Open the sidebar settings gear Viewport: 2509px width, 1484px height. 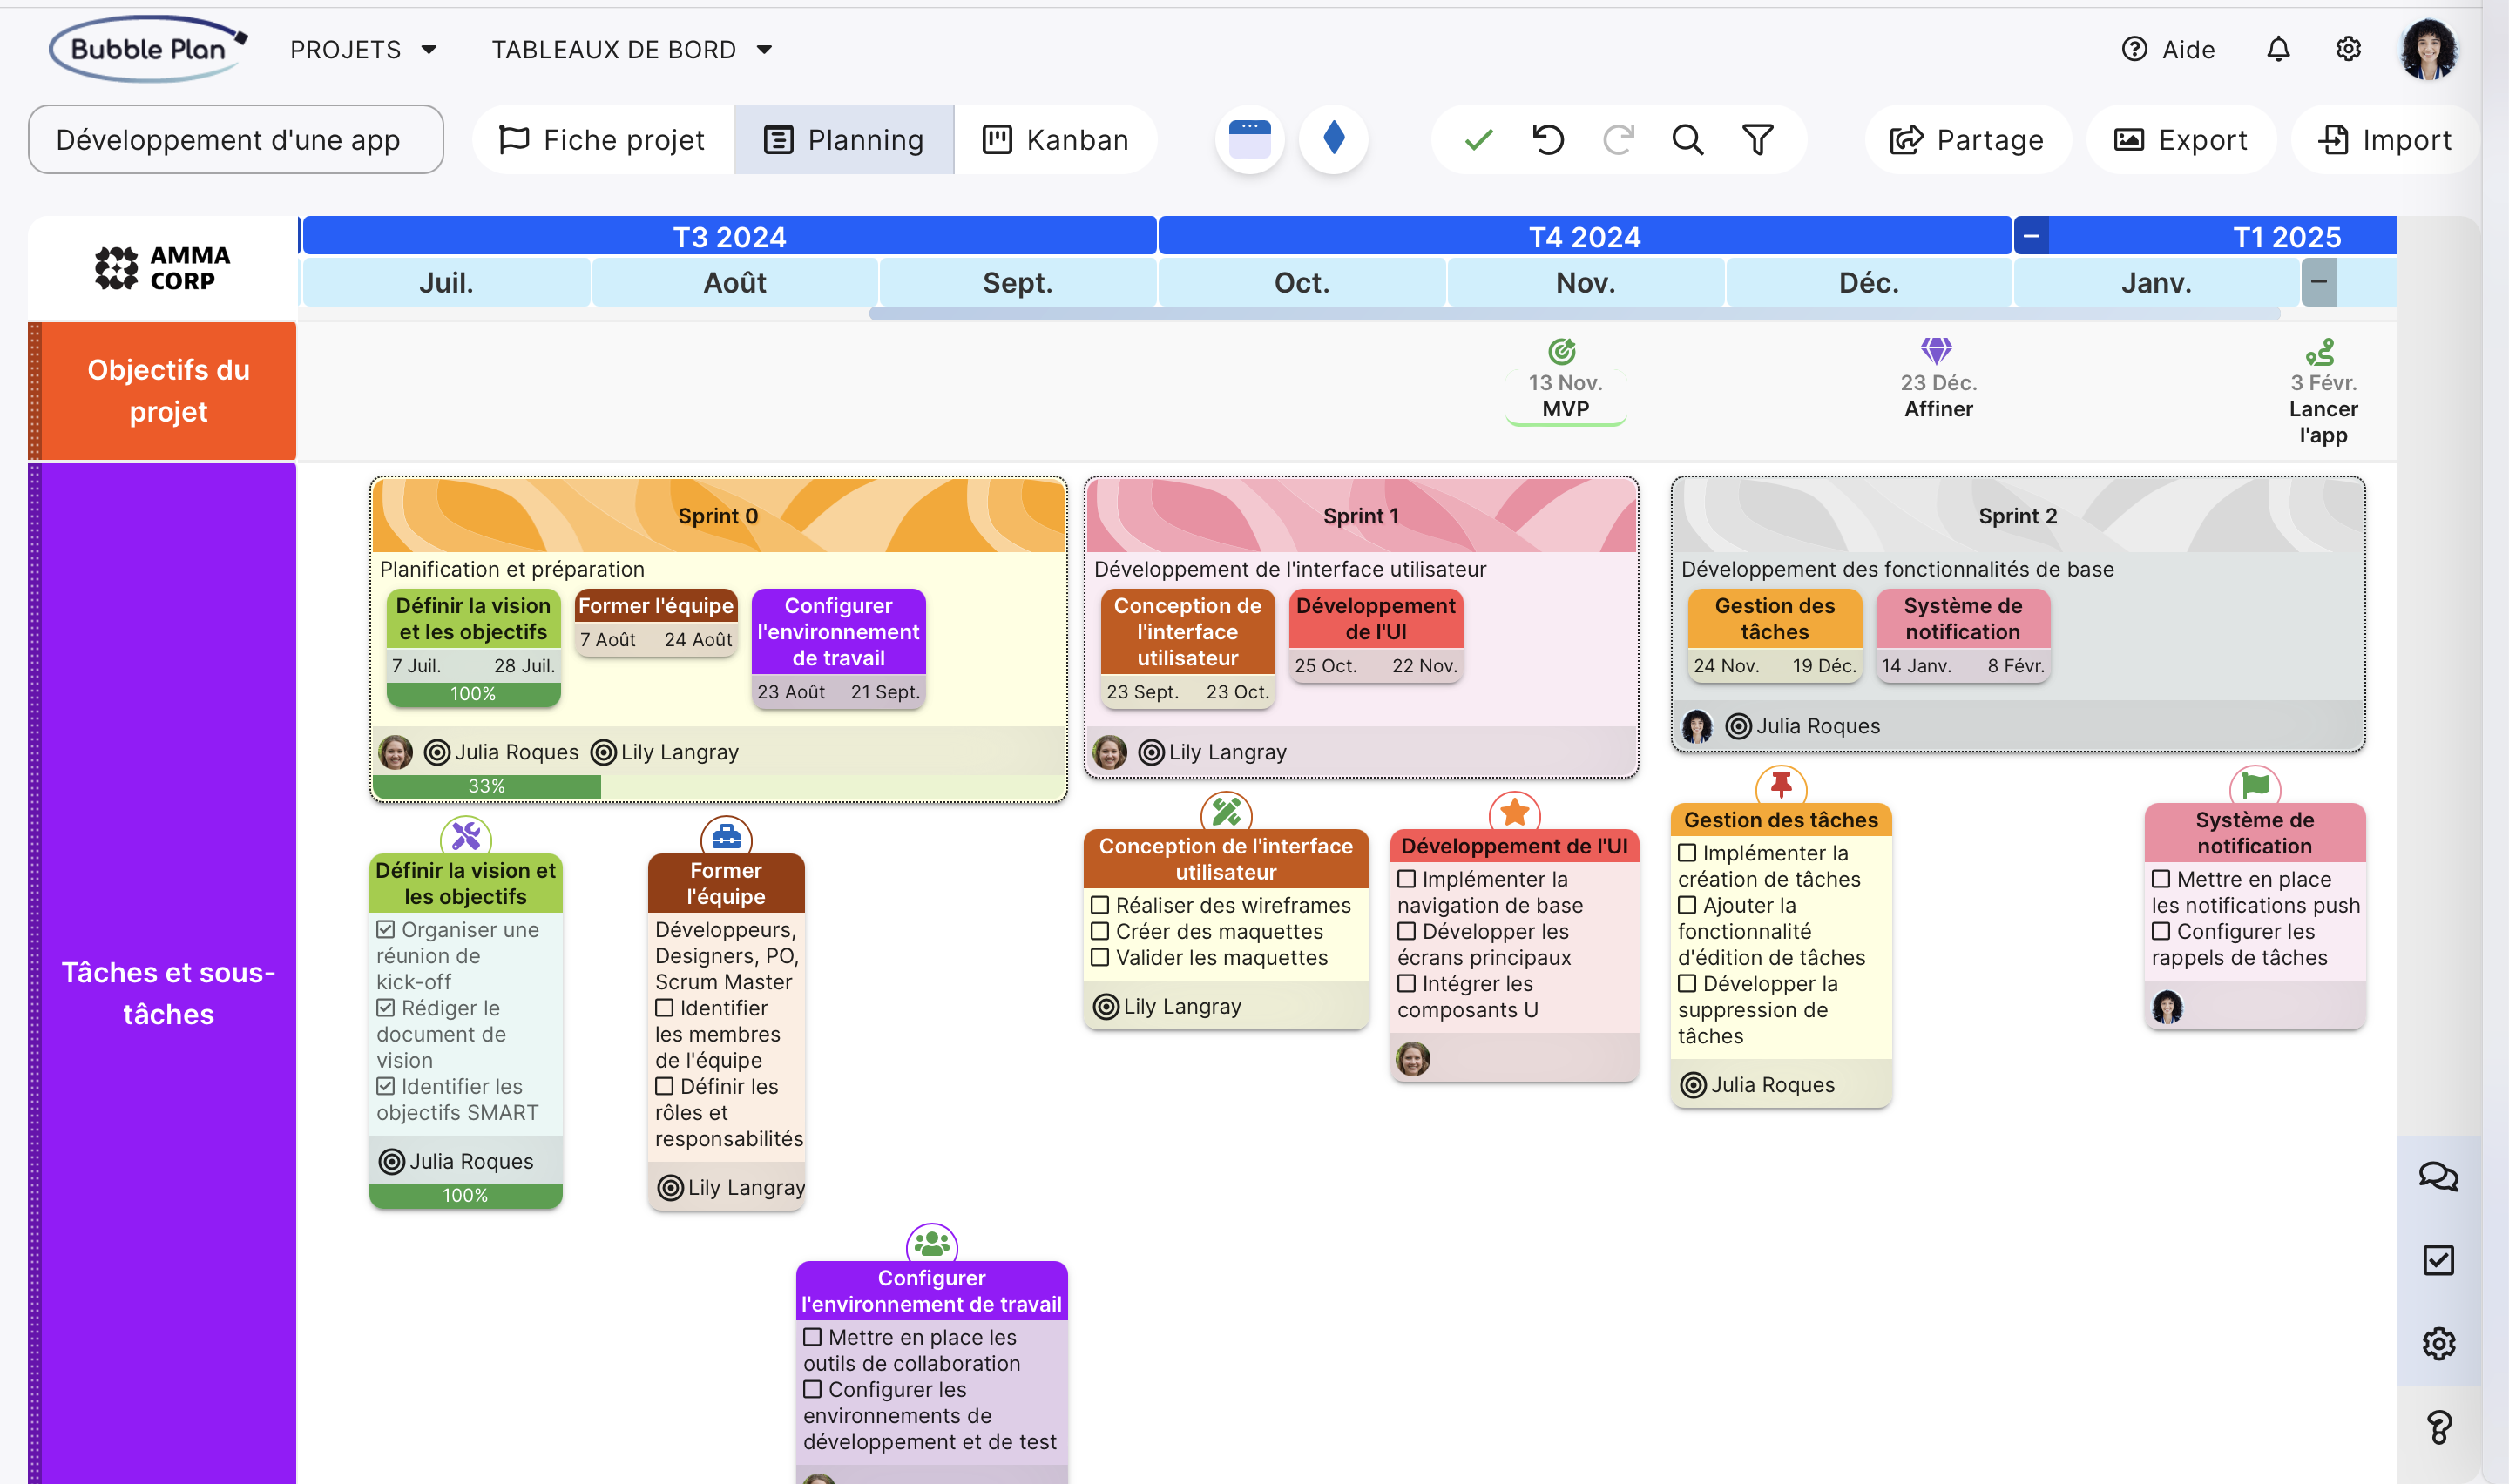coord(2438,1344)
